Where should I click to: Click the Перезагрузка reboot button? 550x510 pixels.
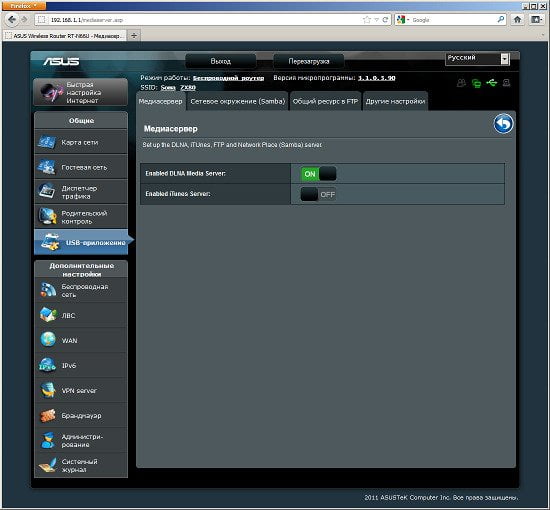coord(309,61)
